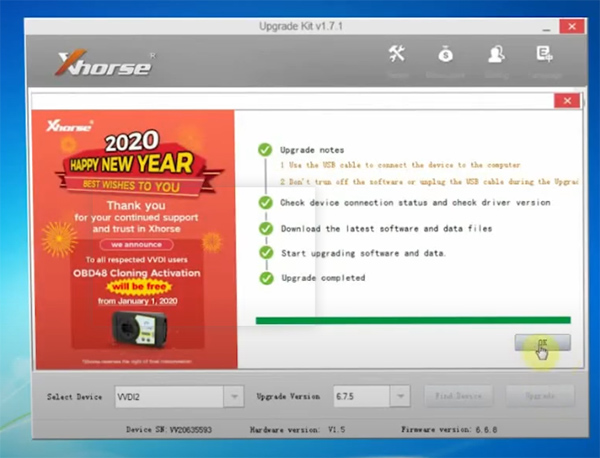The image size is (600, 458).
Task: Click the 'Upgrade Kit v1.7.1' title text
Action: pyautogui.click(x=301, y=26)
